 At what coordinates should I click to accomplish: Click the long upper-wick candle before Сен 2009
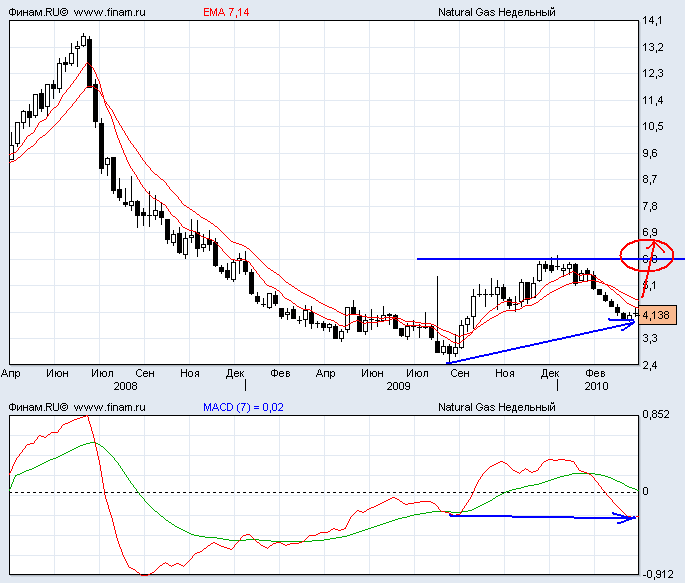click(437, 314)
